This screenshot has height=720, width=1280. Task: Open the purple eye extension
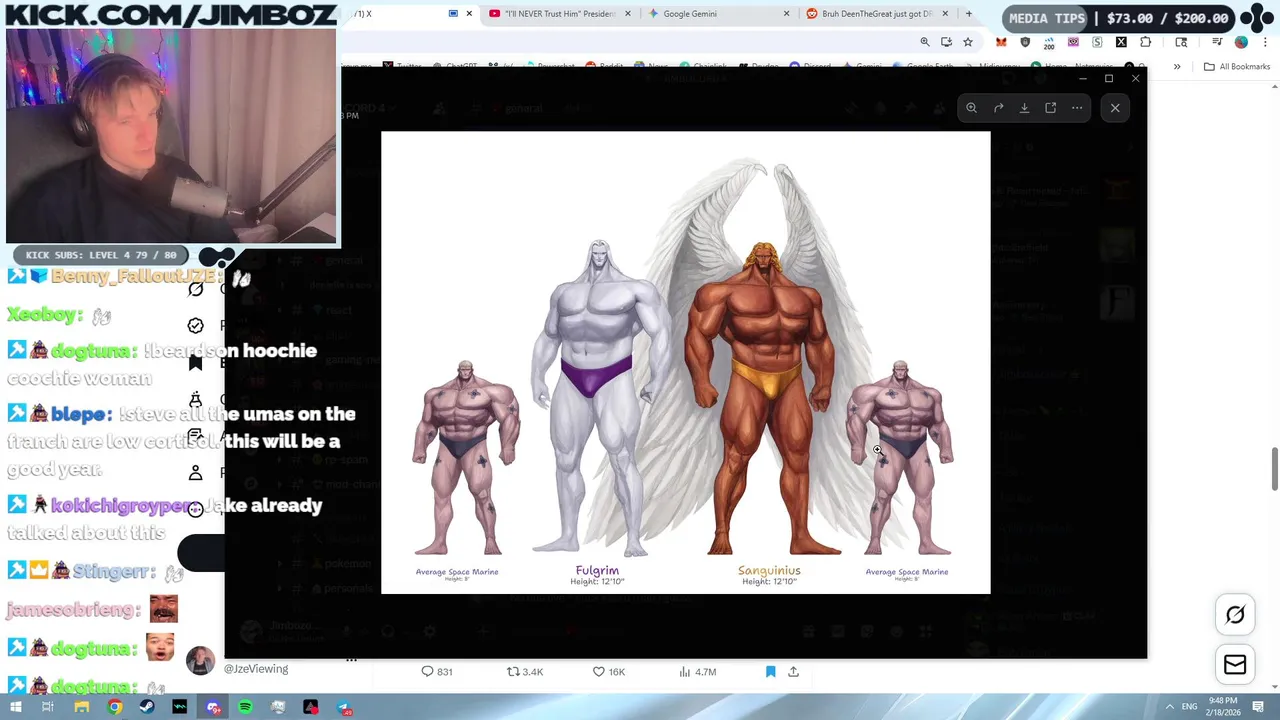[1073, 42]
